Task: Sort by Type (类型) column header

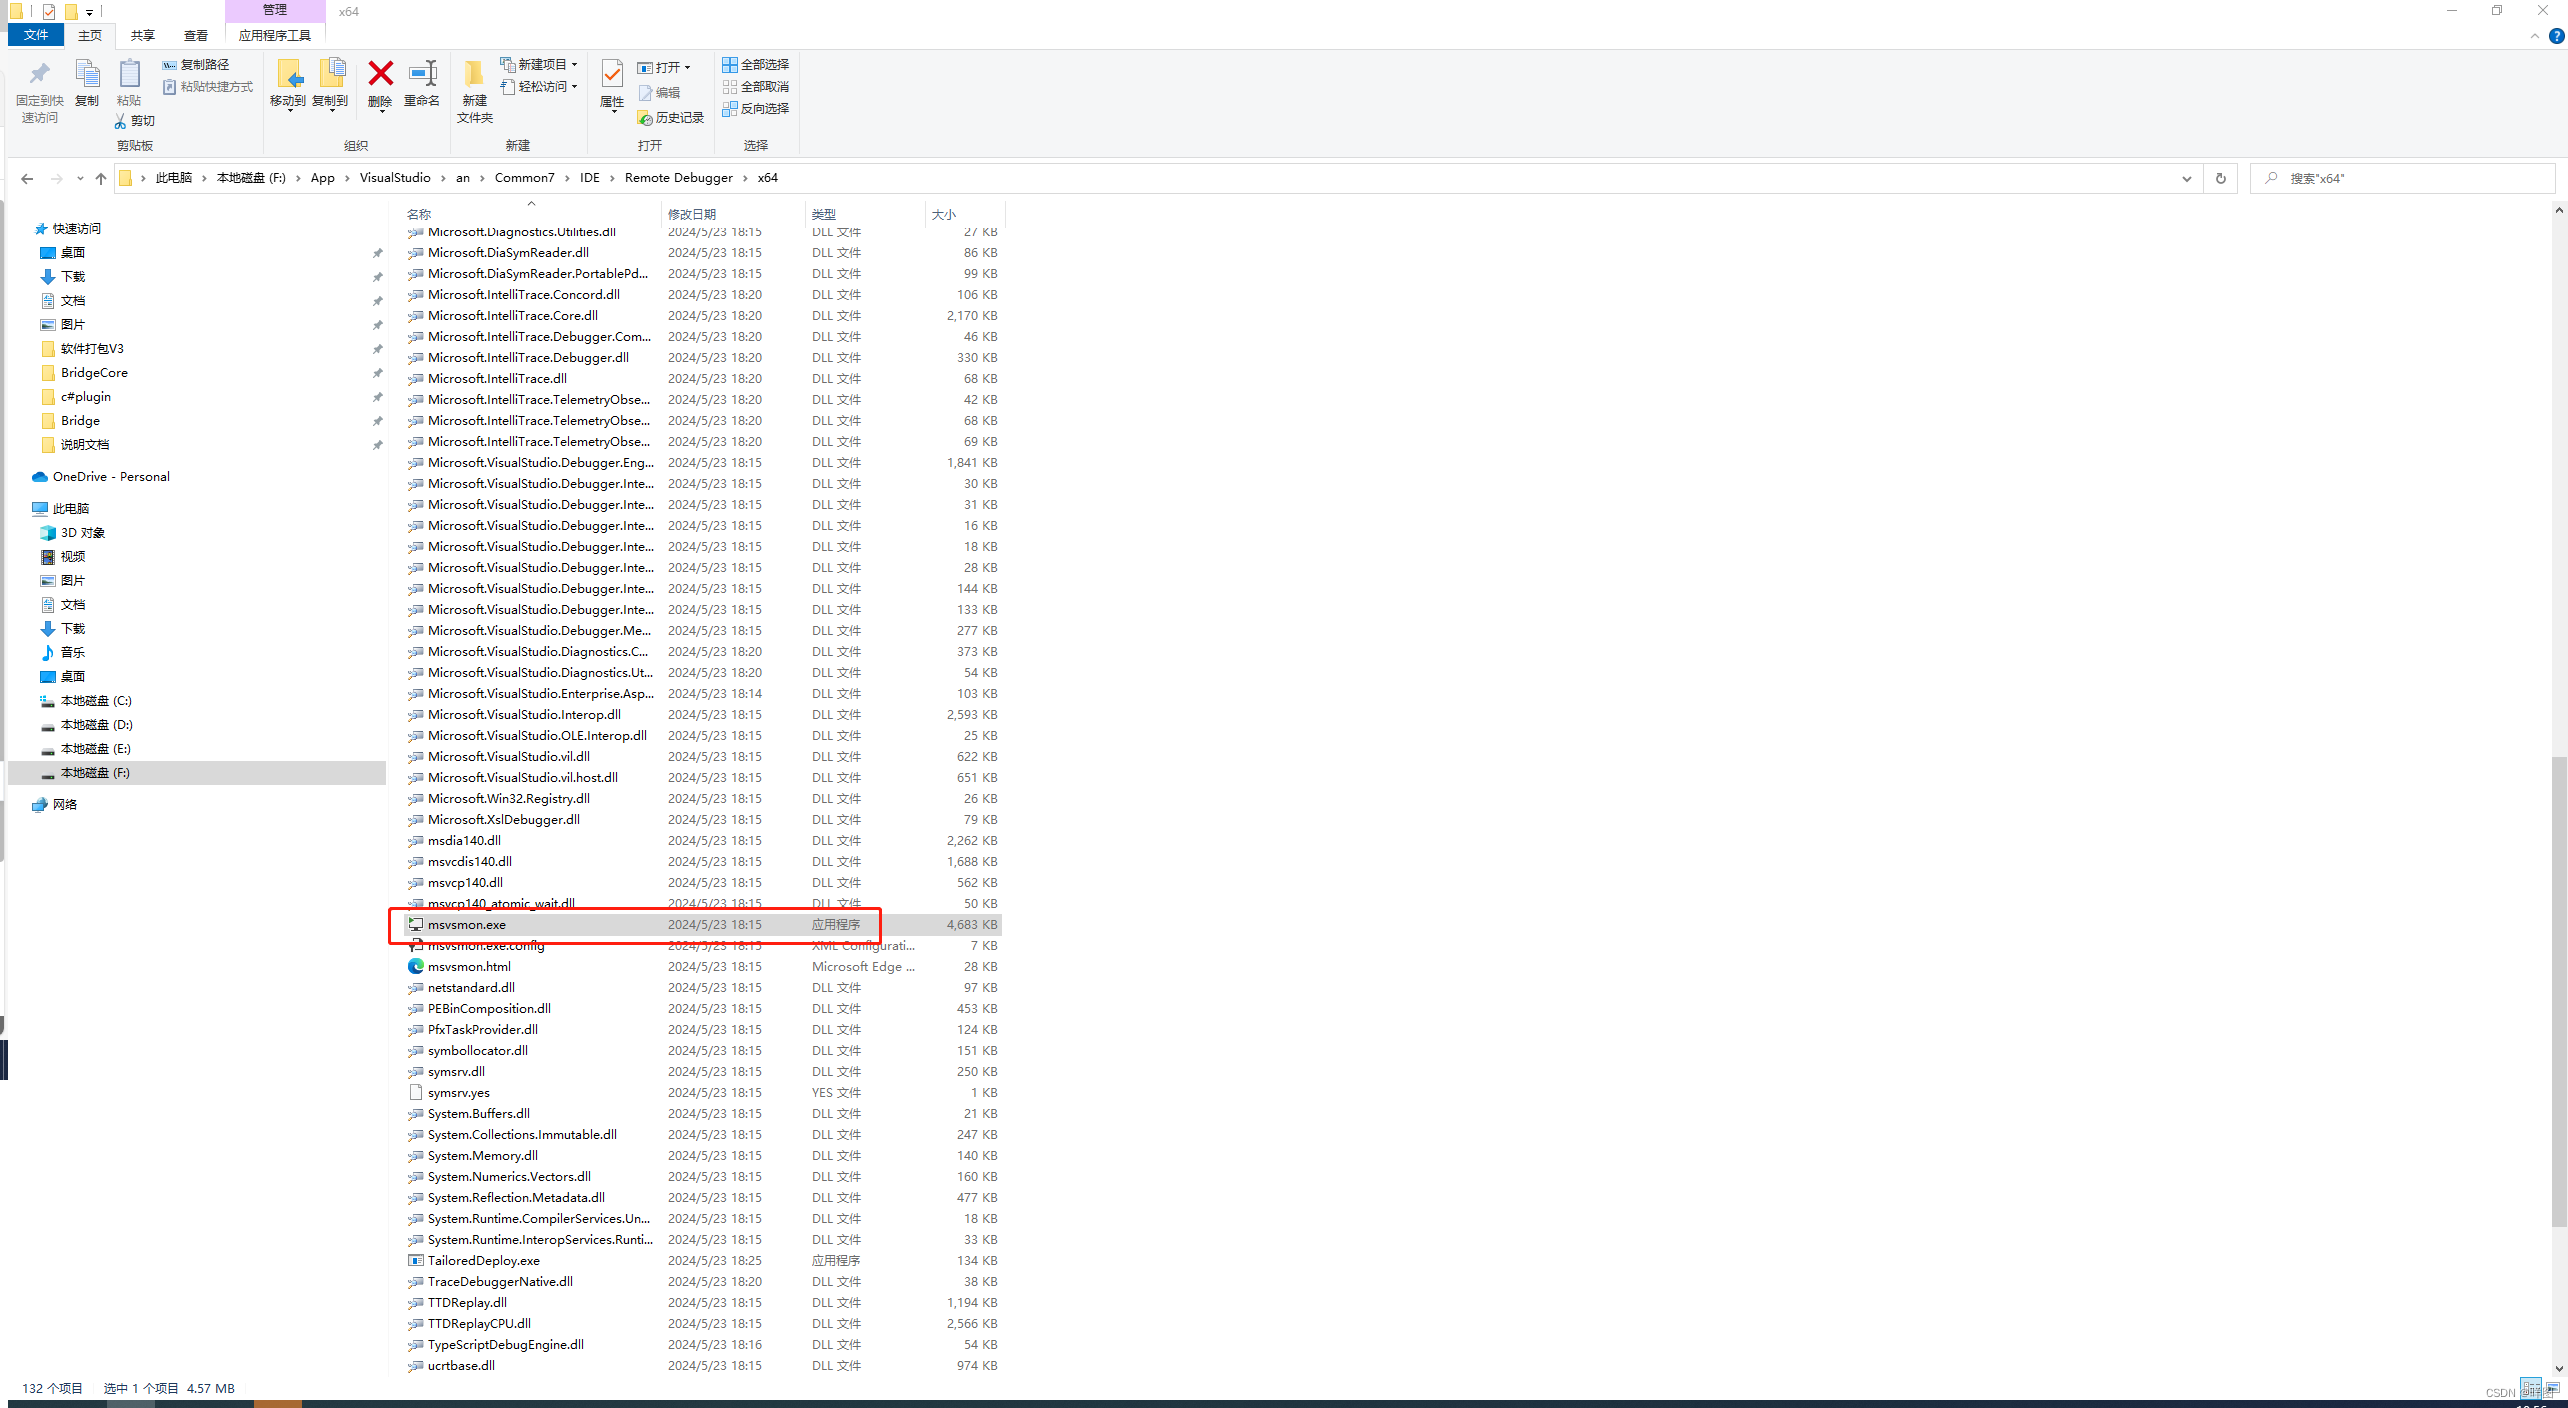Action: (824, 214)
